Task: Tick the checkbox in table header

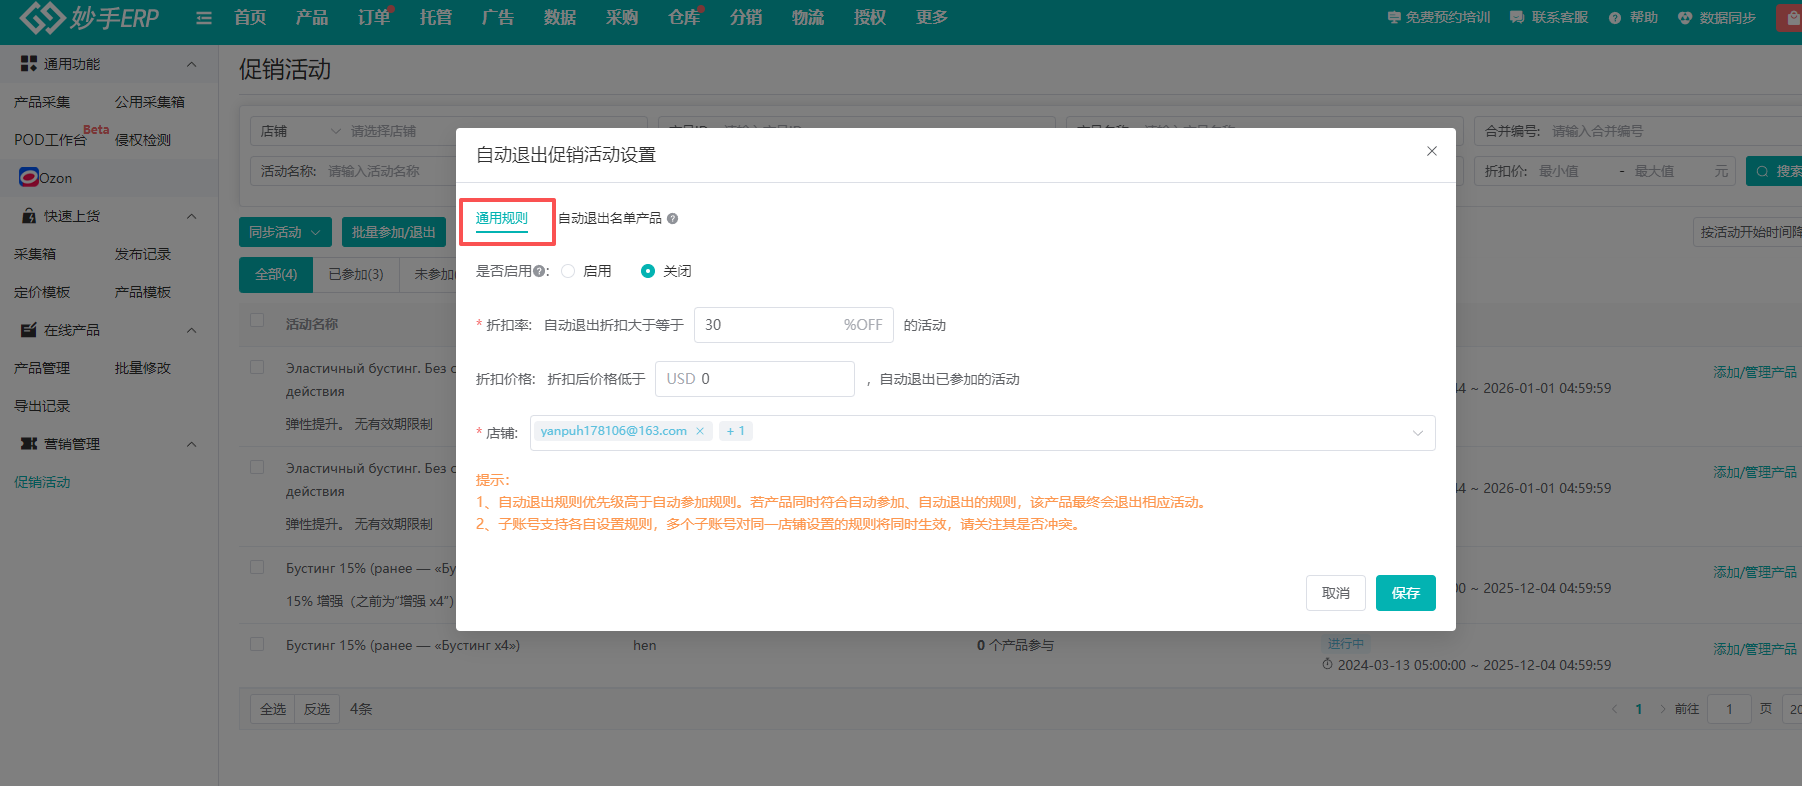Action: (x=257, y=321)
